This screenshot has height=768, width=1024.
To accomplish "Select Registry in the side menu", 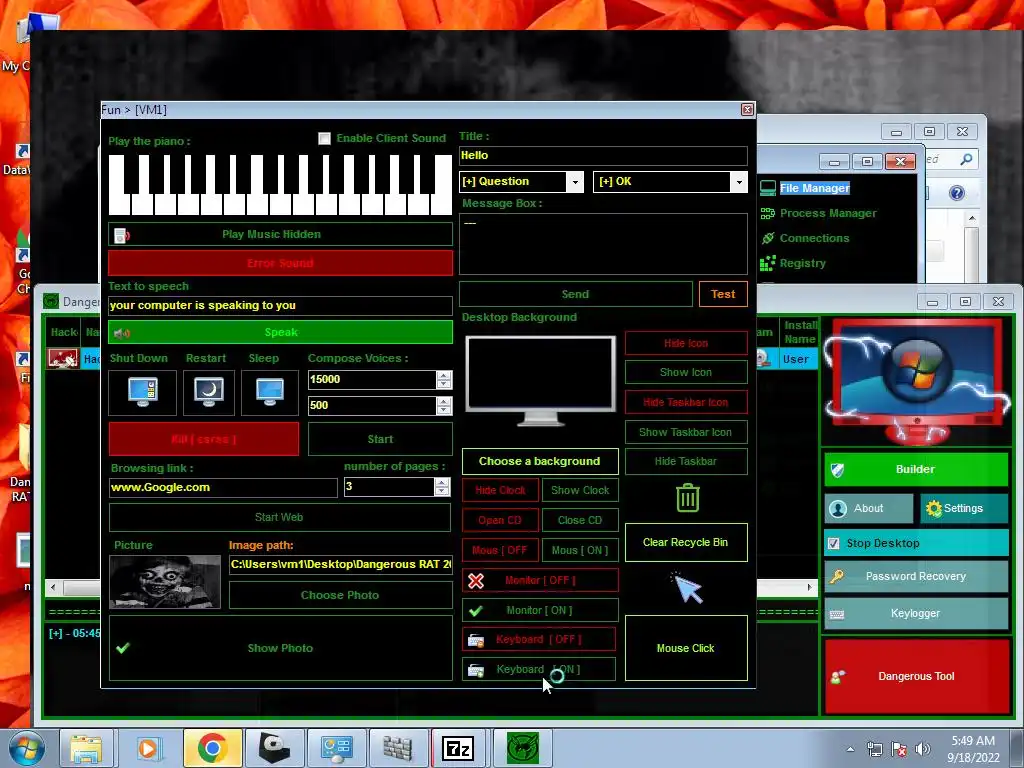I will [803, 263].
